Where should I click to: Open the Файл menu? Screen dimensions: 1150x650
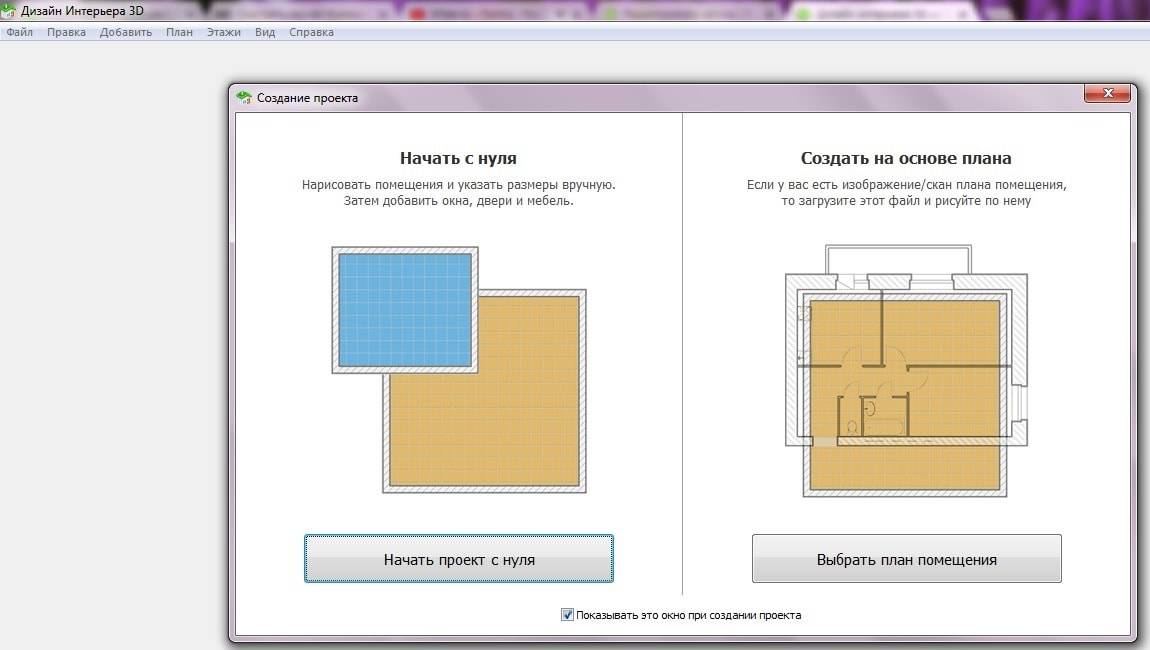[x=19, y=32]
